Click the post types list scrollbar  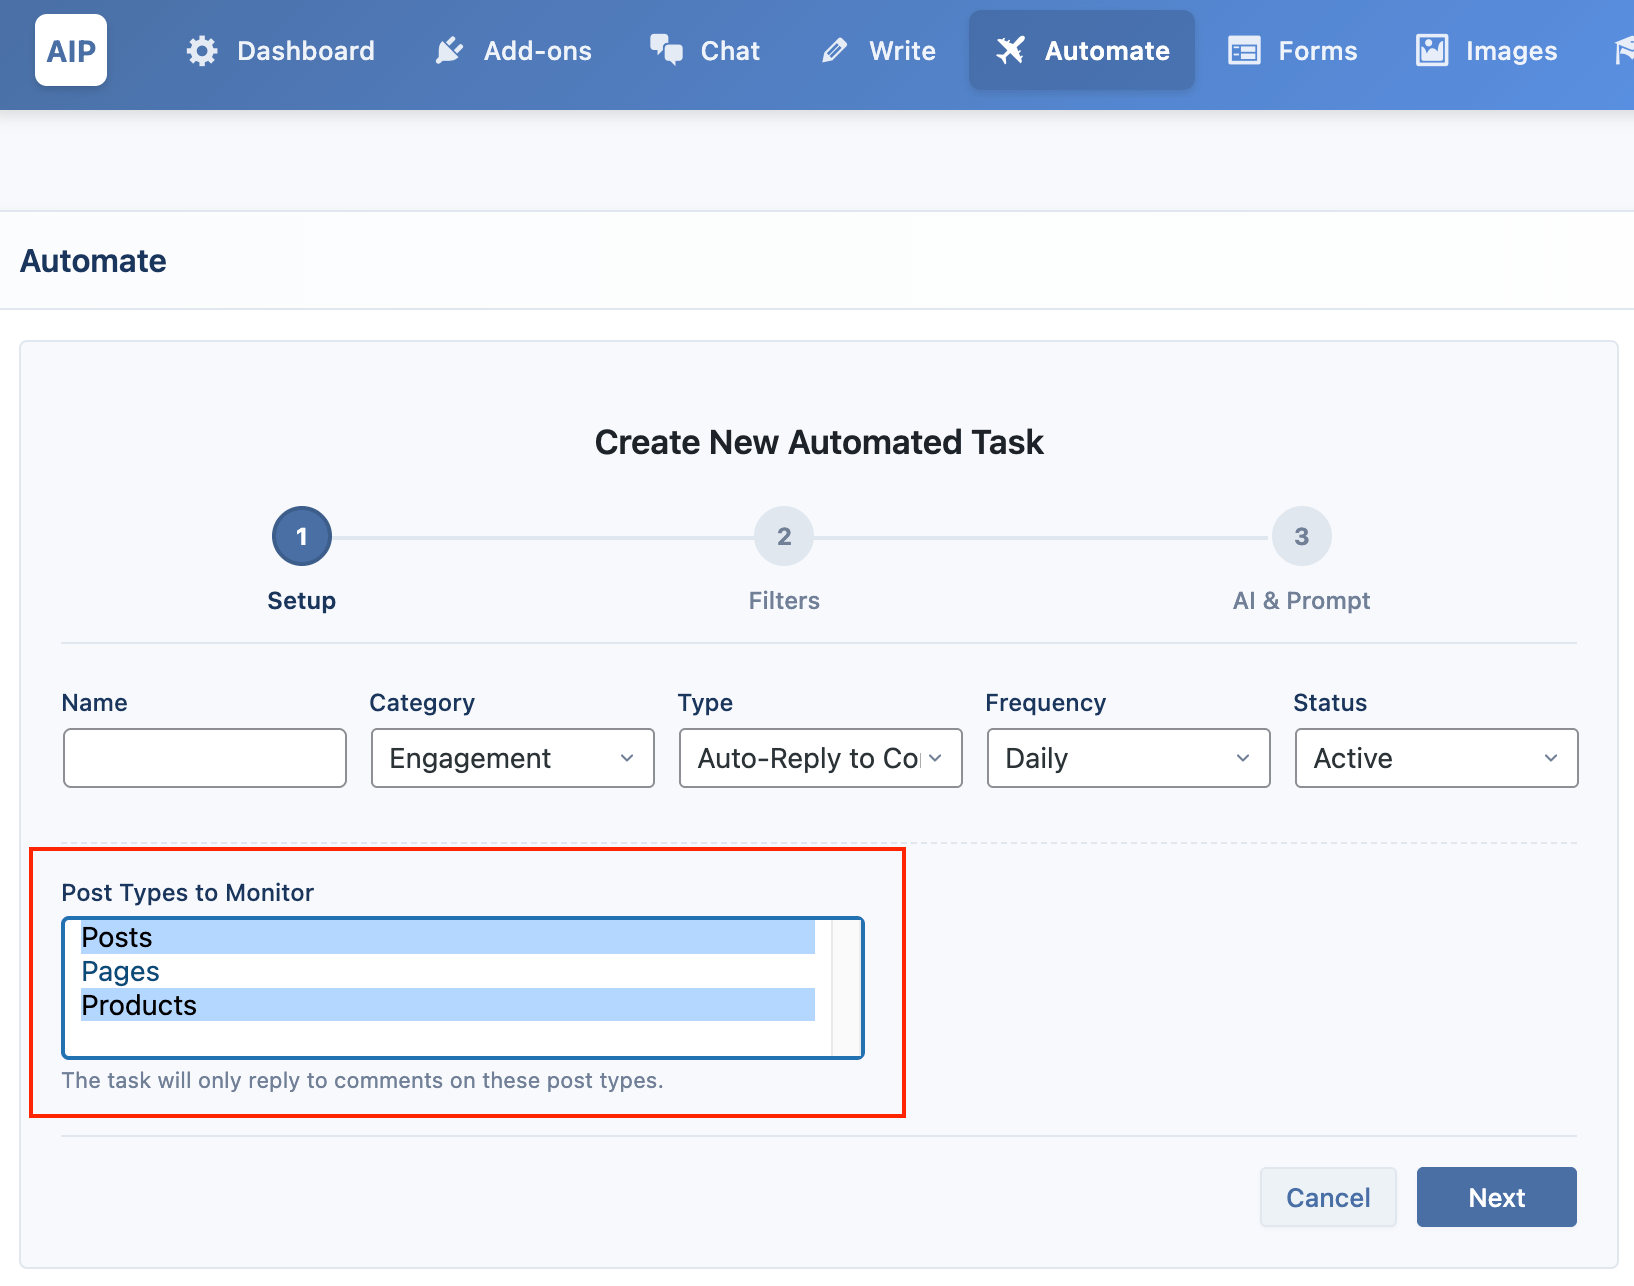(846, 988)
